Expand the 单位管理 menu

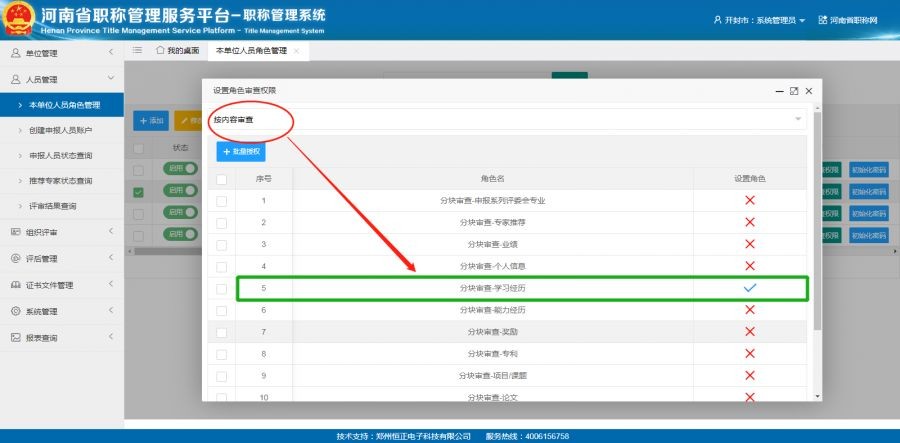pos(111,52)
